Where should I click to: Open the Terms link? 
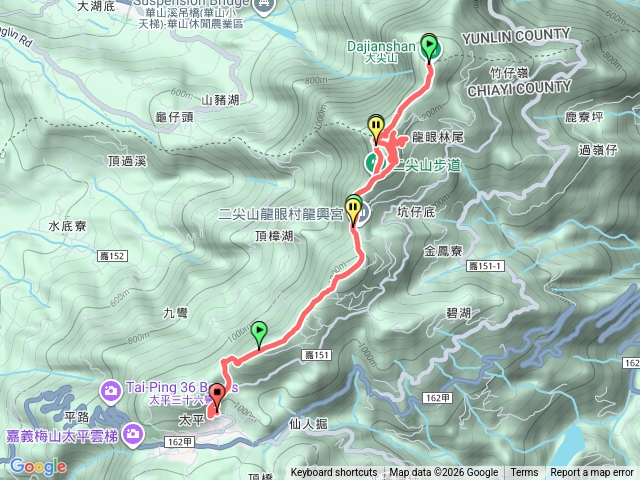coord(524,473)
